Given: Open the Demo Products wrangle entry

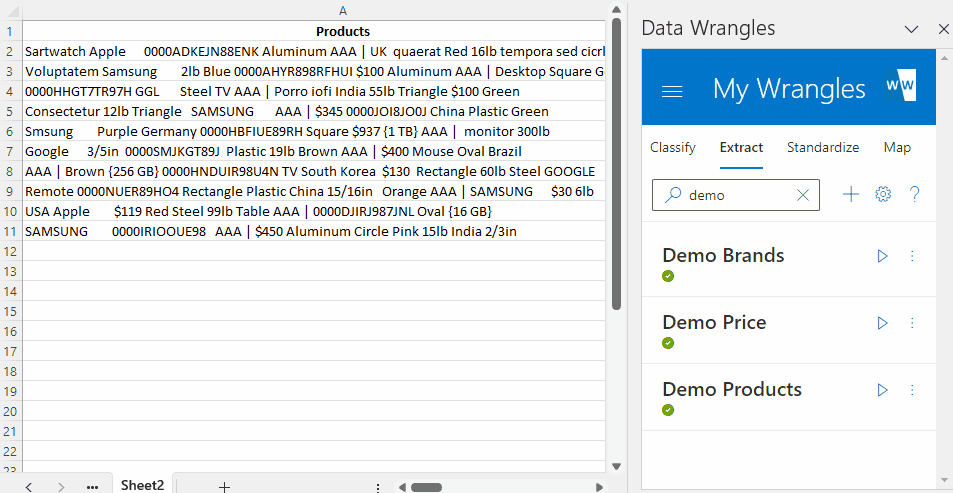Looking at the screenshot, I should 732,390.
